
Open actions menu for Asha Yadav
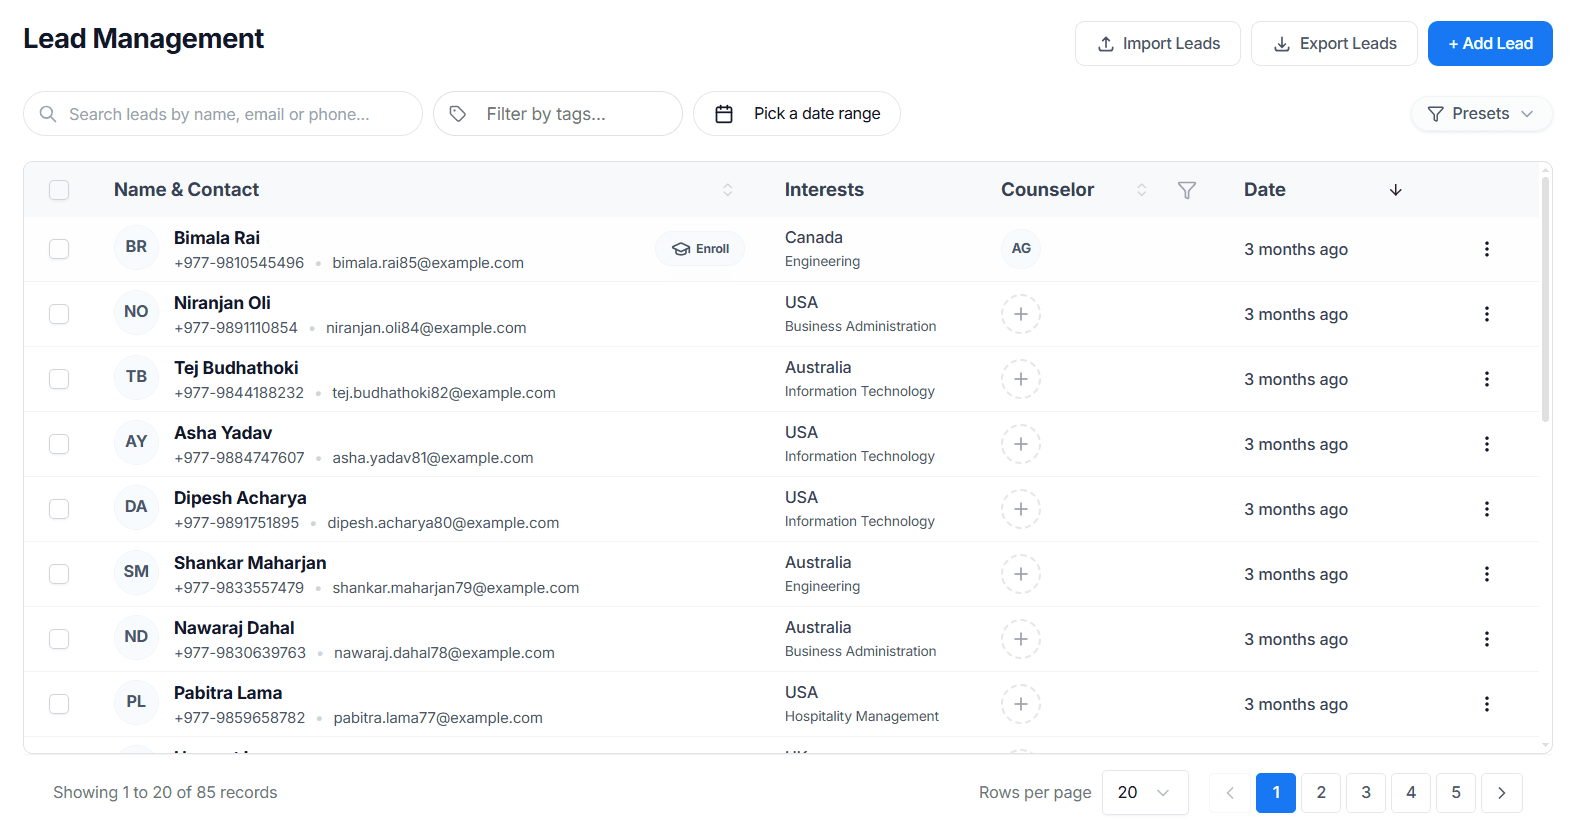1486,444
